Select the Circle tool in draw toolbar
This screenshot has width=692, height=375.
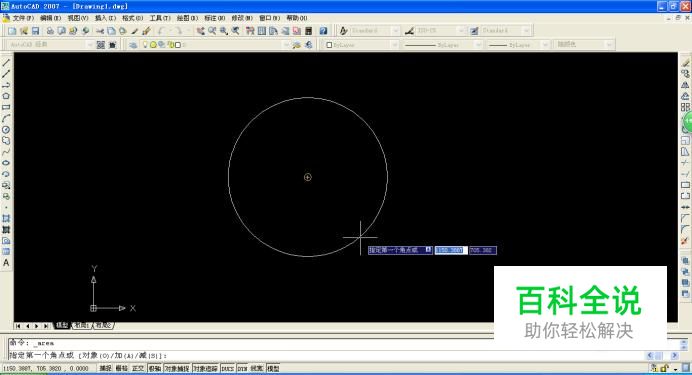tap(6, 130)
